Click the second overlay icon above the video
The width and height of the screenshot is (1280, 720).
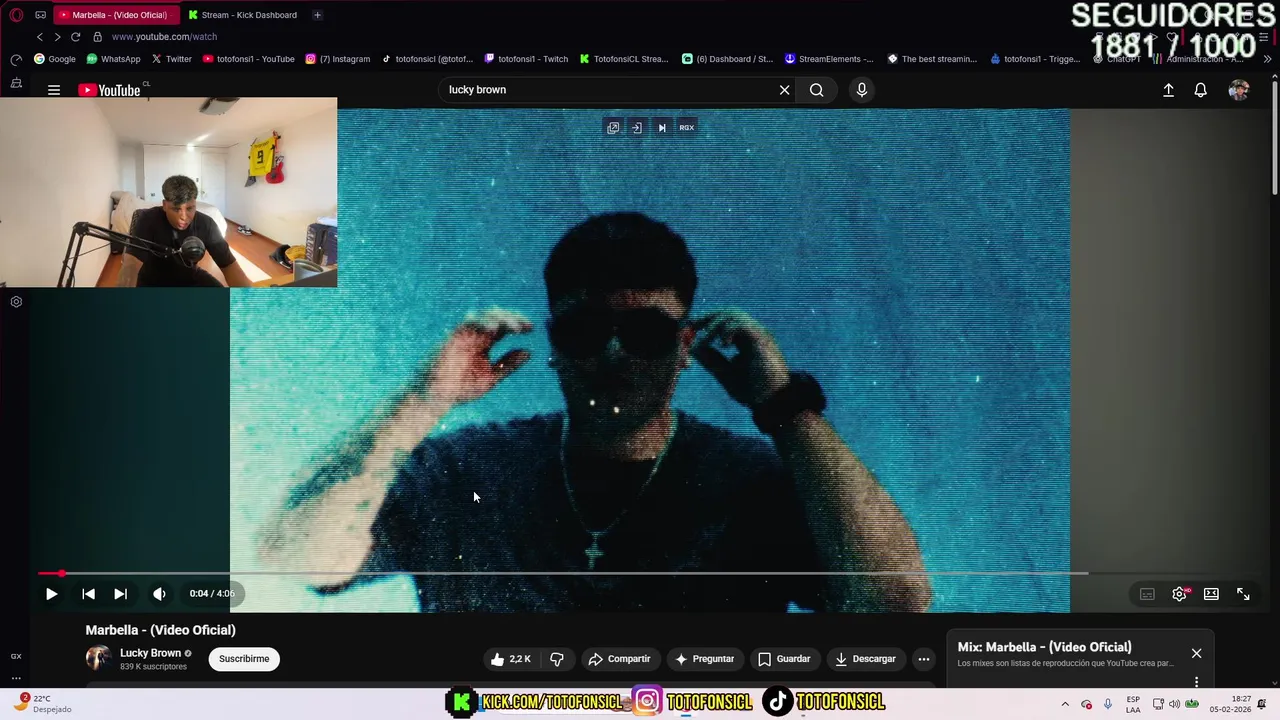pos(637,128)
